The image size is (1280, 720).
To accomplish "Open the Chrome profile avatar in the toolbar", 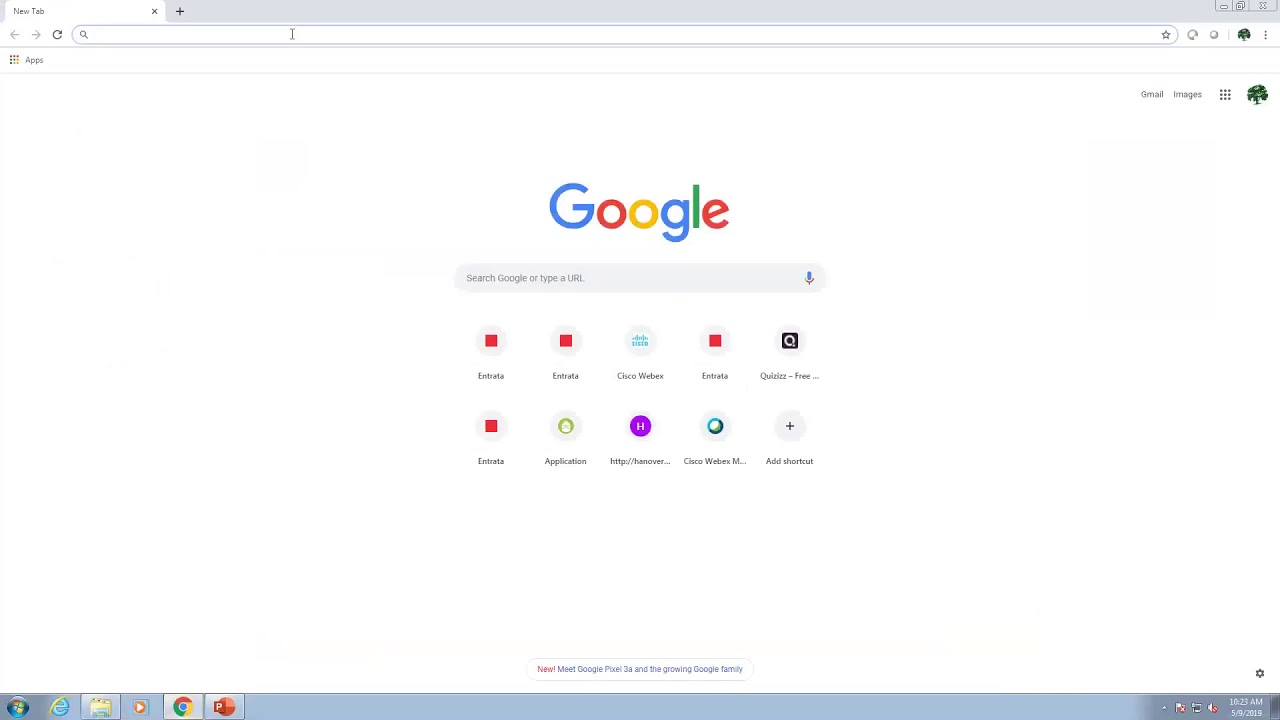I will click(1244, 35).
